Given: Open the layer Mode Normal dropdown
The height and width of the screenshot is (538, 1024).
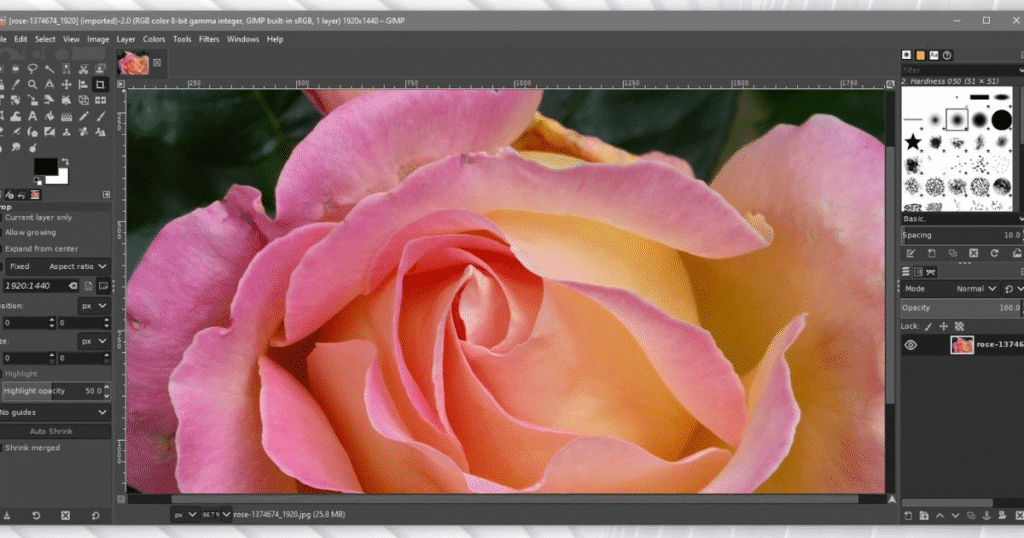Looking at the screenshot, I should 976,288.
